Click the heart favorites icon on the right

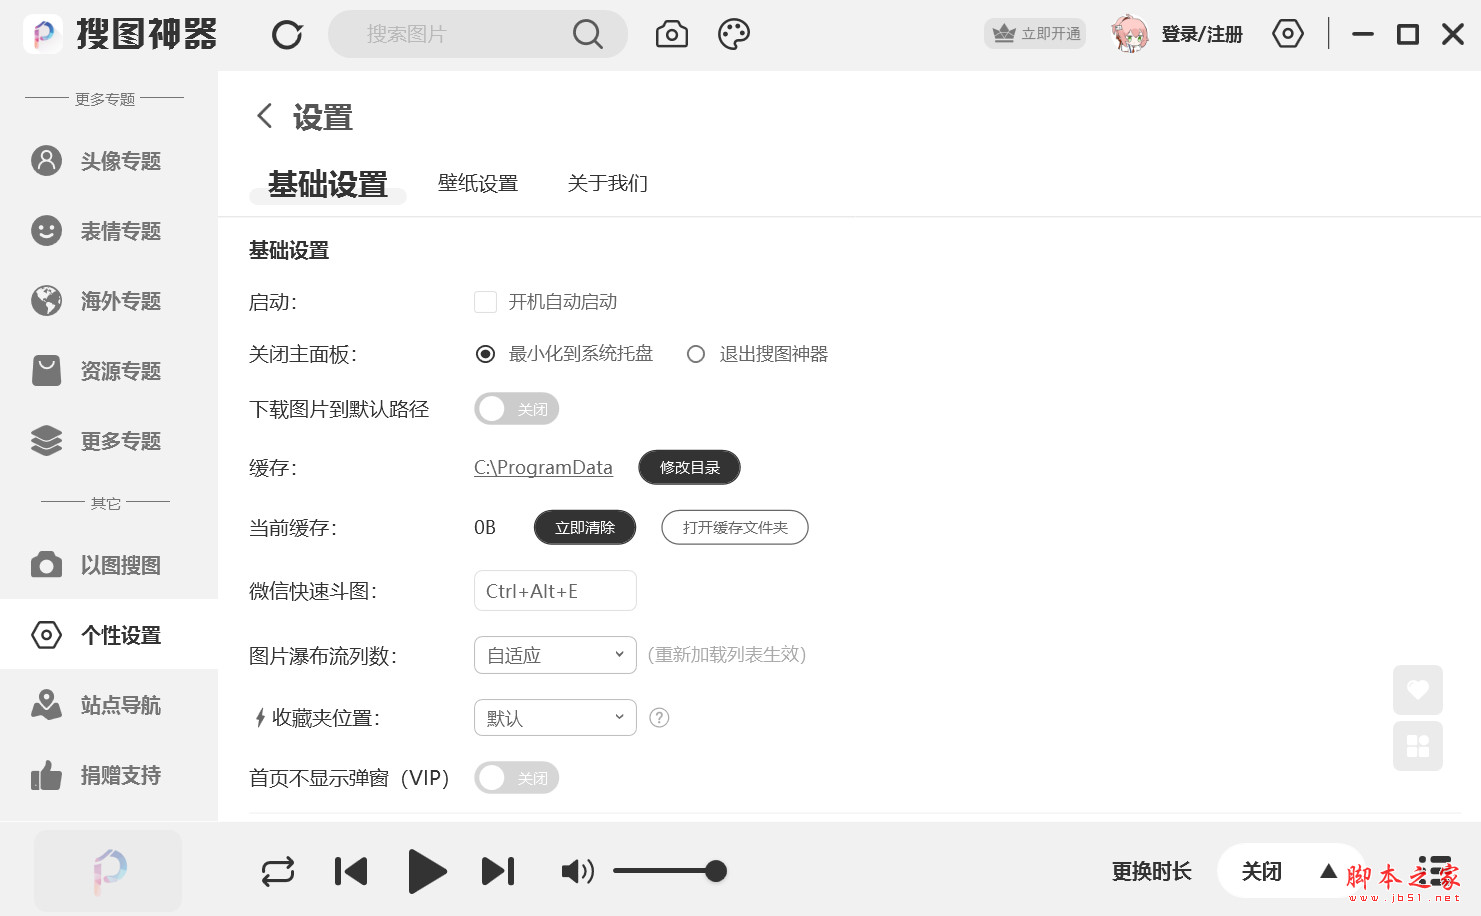pyautogui.click(x=1418, y=690)
